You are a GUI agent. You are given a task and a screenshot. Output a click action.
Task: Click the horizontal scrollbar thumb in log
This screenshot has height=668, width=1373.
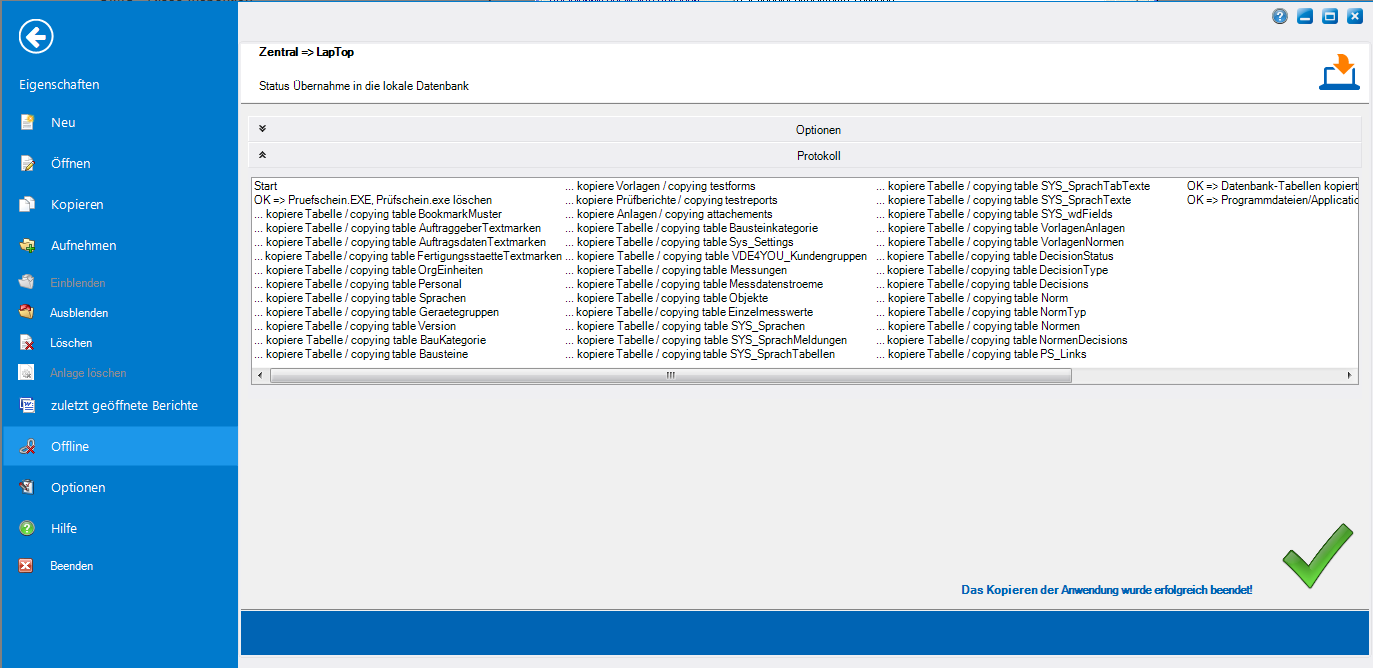point(670,376)
